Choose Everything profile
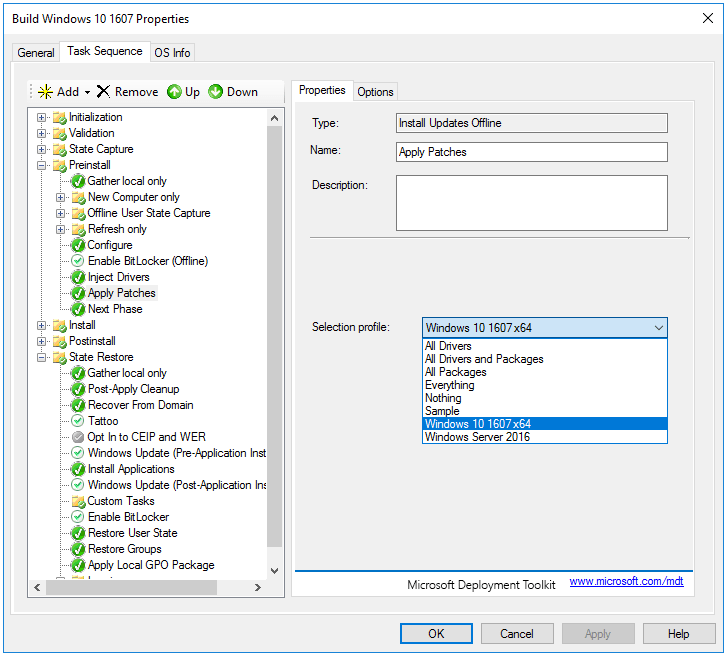The width and height of the screenshot is (726, 656). [544, 385]
